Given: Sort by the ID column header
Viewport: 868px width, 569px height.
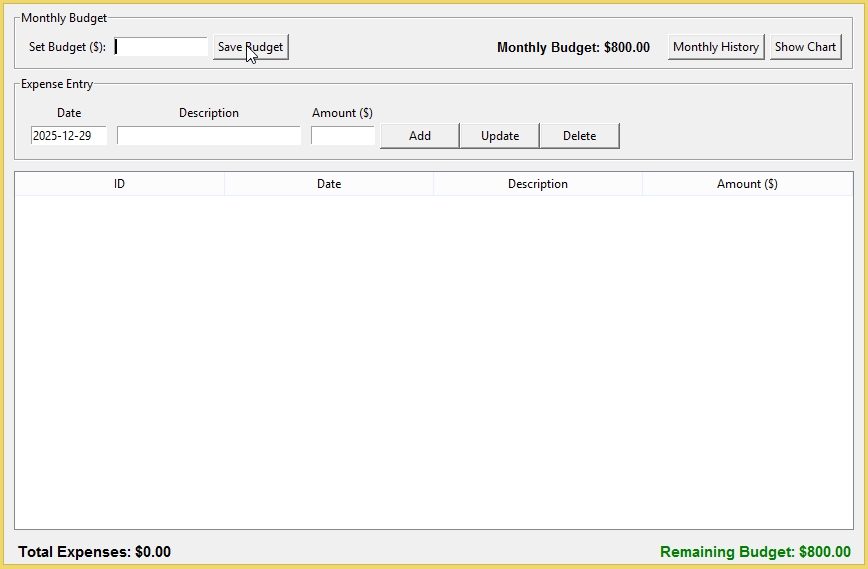Looking at the screenshot, I should 119,184.
